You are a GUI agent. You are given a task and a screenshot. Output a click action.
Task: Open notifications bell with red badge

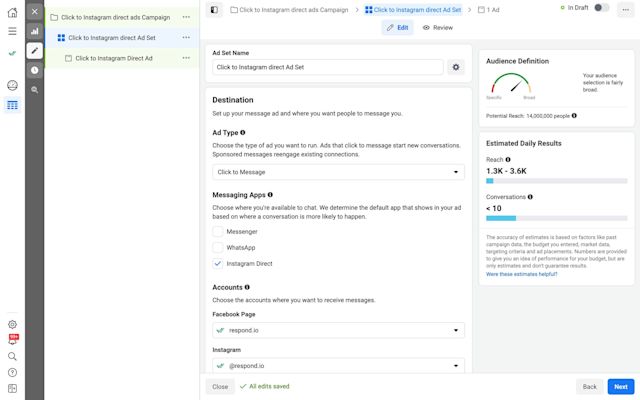(x=13, y=340)
